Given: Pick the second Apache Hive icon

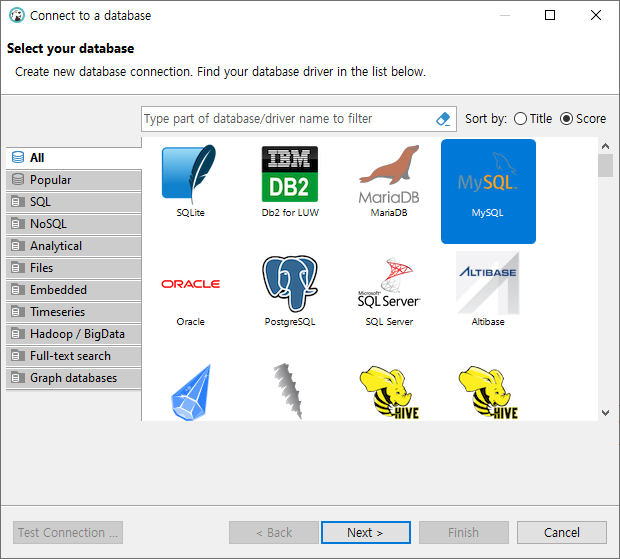Looking at the screenshot, I should click(x=488, y=392).
